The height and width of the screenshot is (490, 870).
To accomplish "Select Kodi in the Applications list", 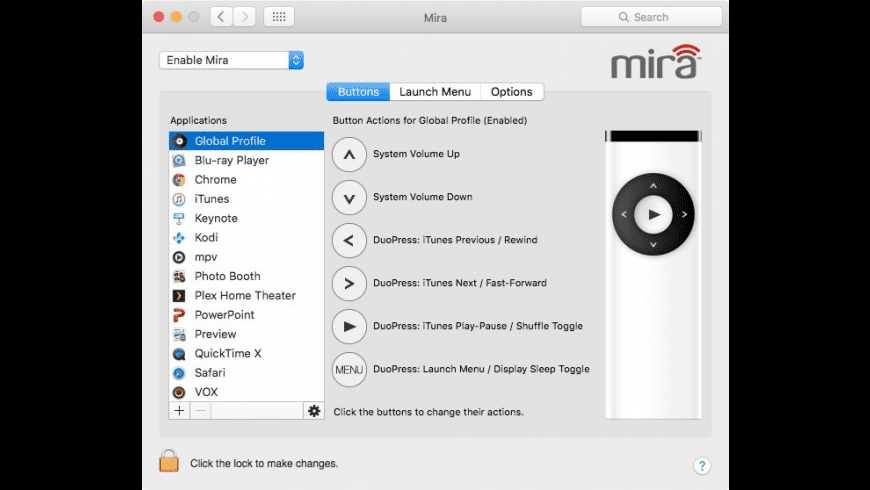I will click(x=206, y=238).
